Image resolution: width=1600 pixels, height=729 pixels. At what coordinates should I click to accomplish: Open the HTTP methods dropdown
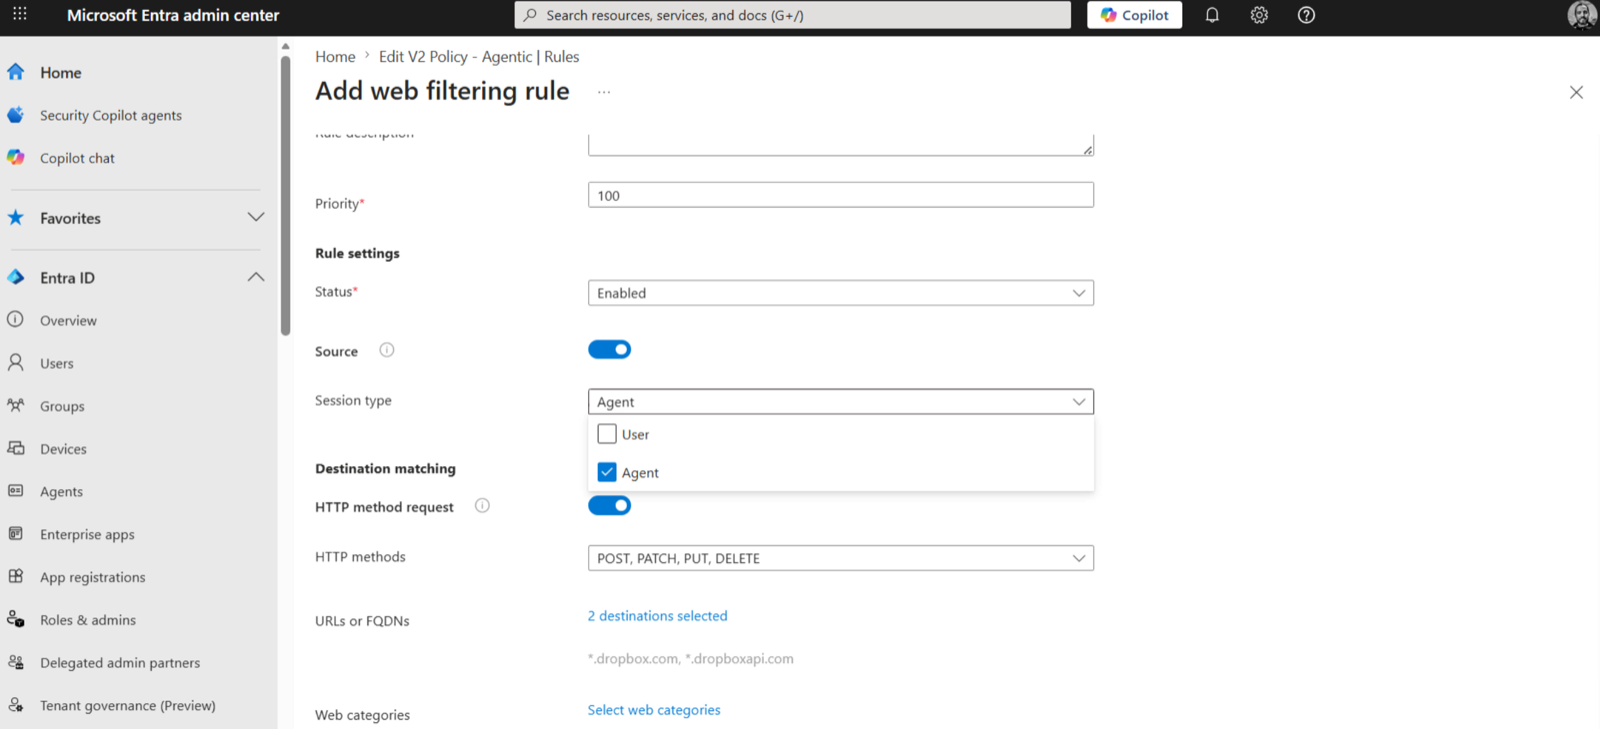(x=841, y=558)
